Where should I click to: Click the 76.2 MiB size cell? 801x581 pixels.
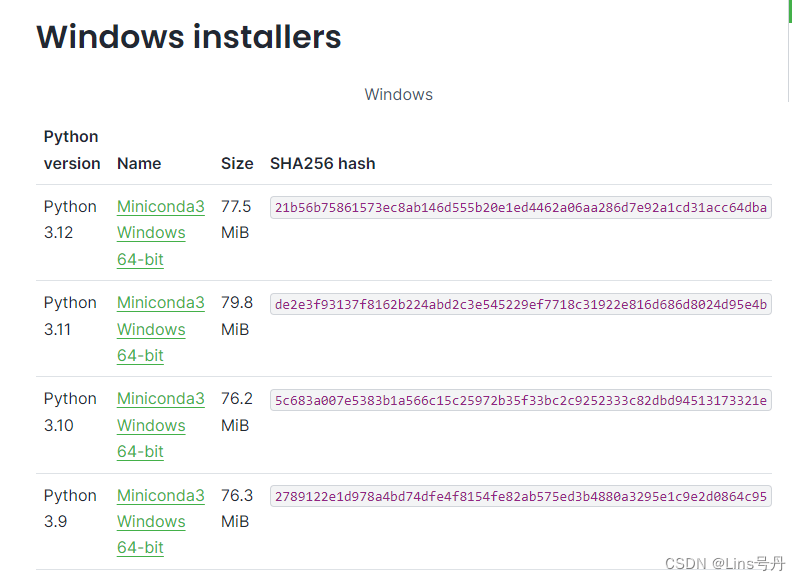pyautogui.click(x=237, y=412)
